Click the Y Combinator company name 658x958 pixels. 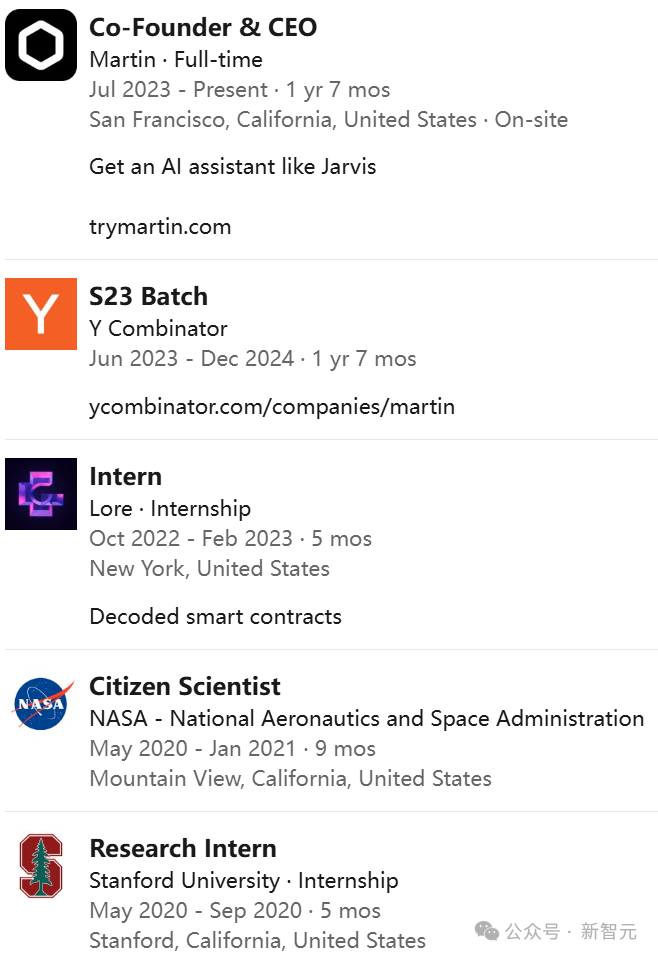click(x=158, y=329)
